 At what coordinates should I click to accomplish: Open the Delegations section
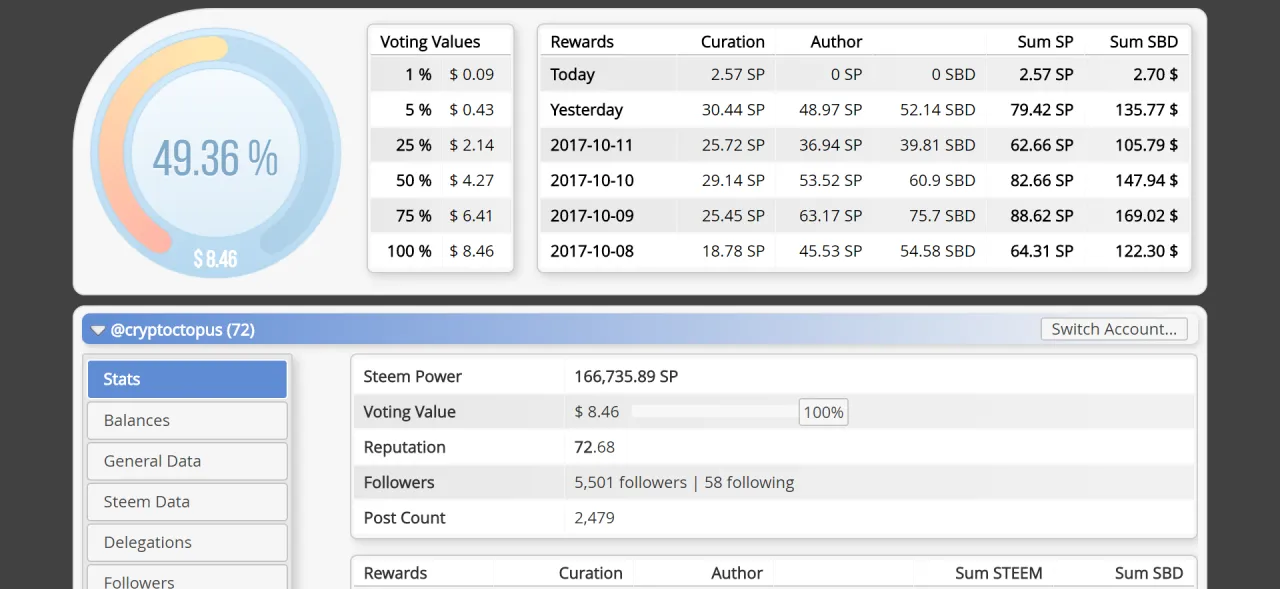coord(187,542)
